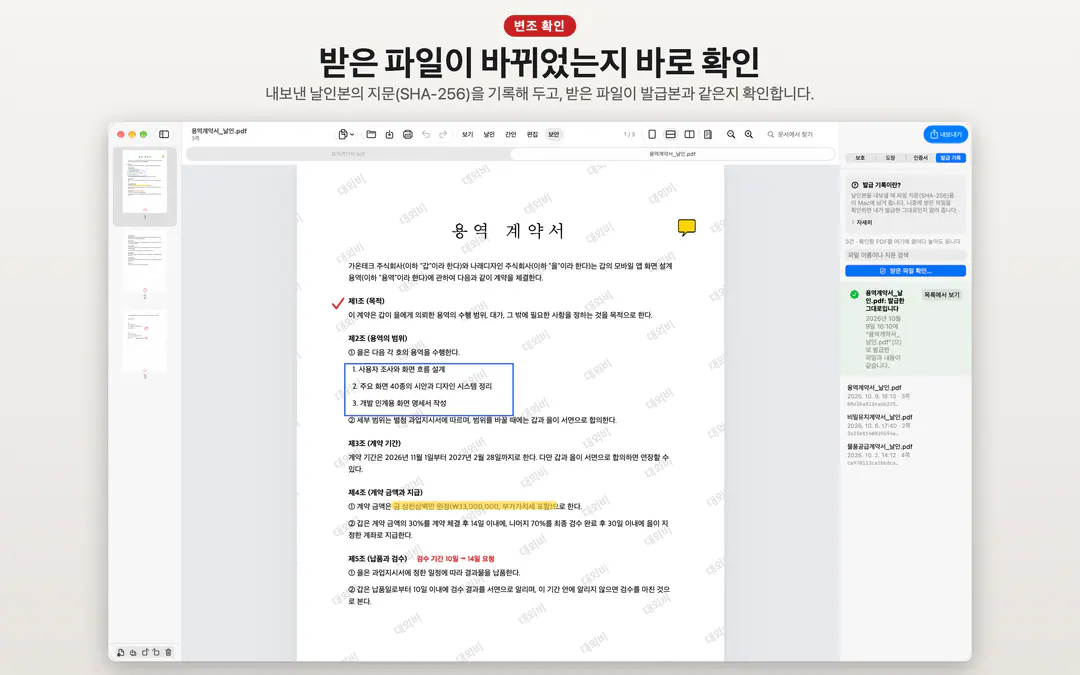Viewport: 1080px width, 675px height.
Task: Click the trash delete page icon
Action: tap(168, 652)
